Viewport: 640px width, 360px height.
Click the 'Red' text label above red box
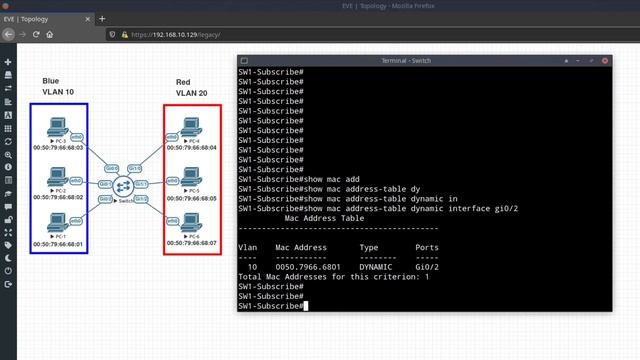(x=183, y=82)
